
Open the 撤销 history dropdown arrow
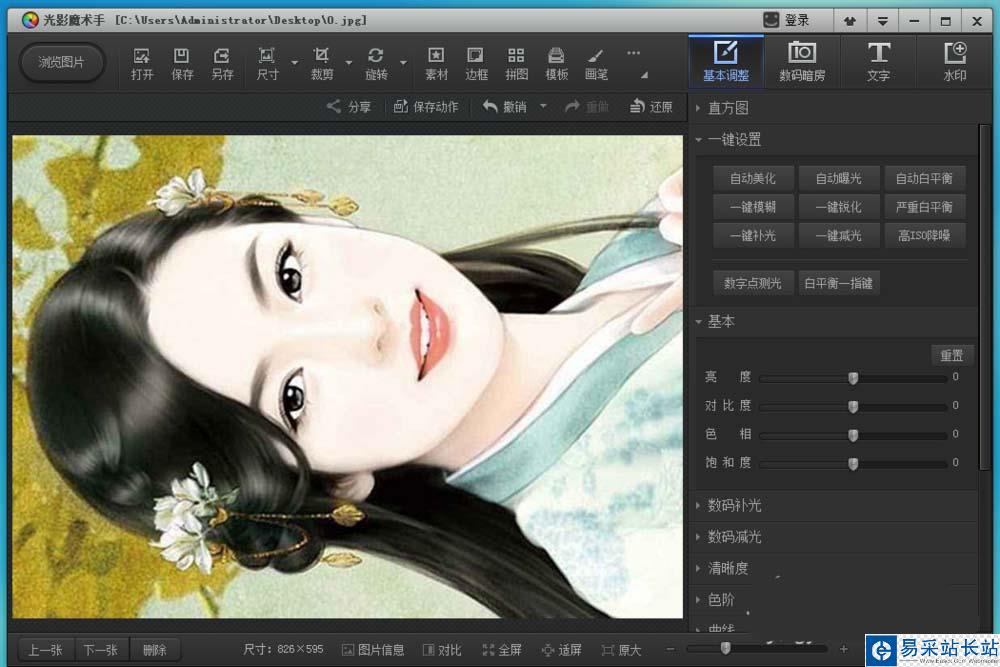(x=543, y=106)
